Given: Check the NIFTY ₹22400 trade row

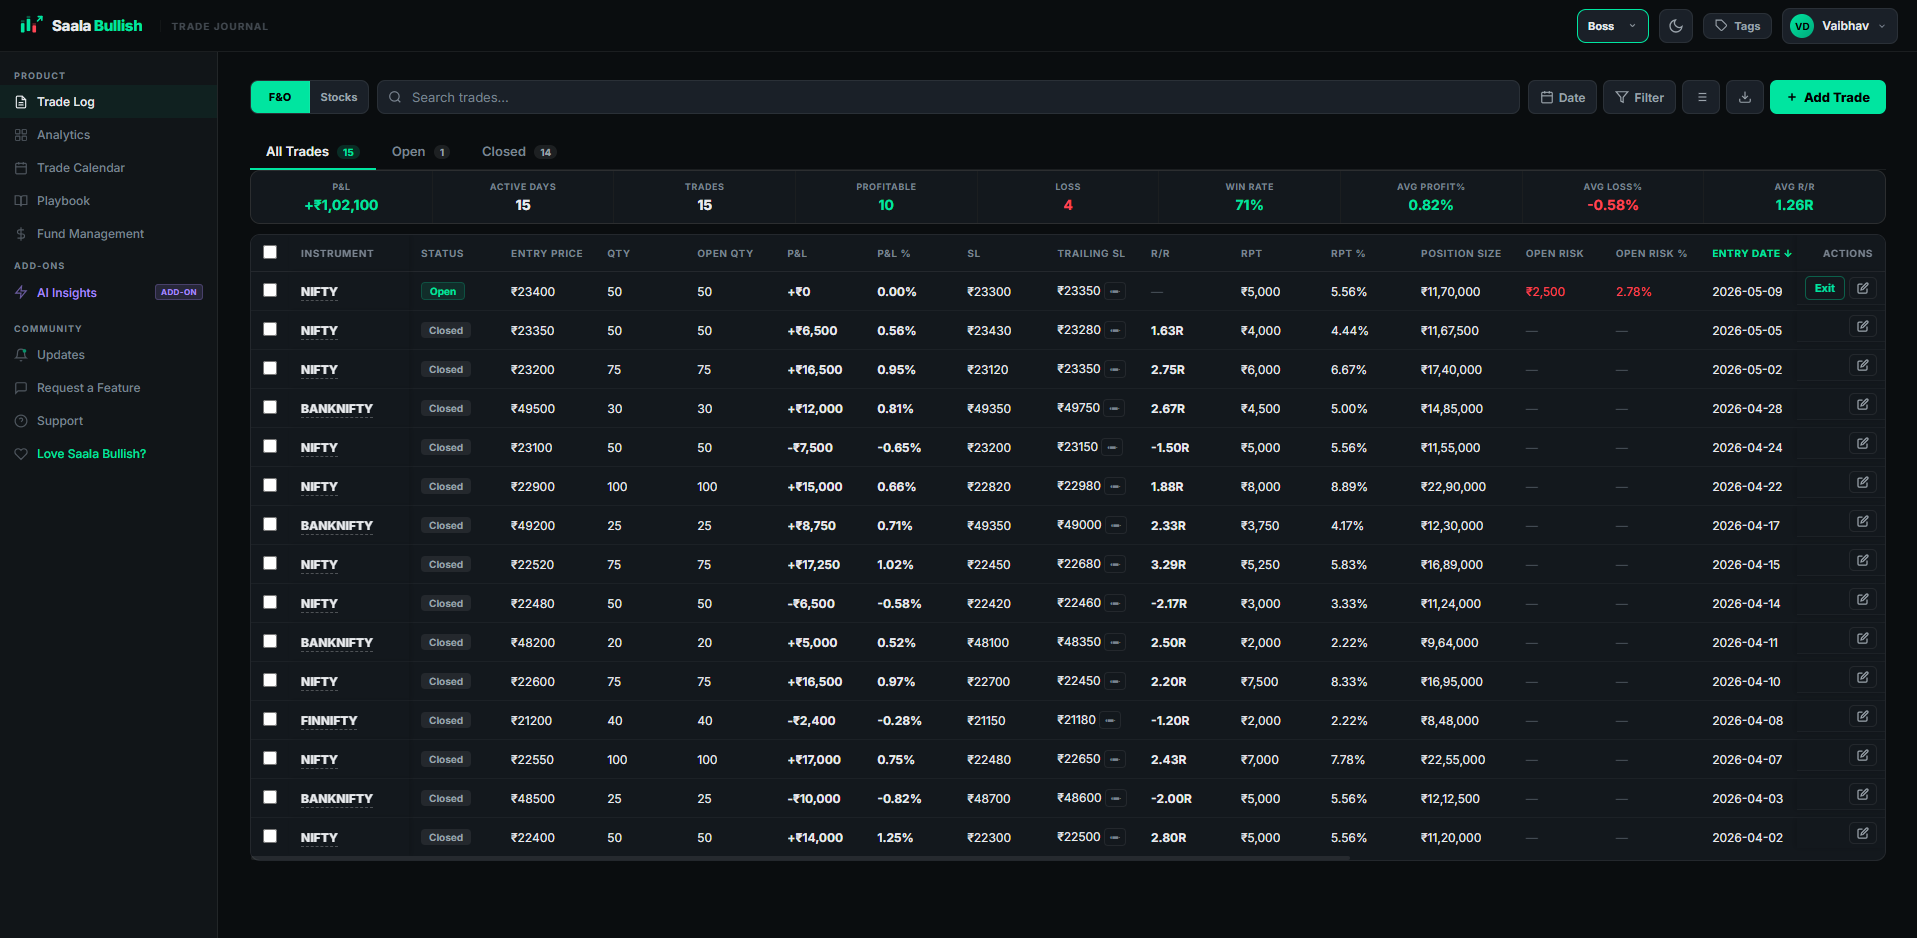Looking at the screenshot, I should click(270, 836).
